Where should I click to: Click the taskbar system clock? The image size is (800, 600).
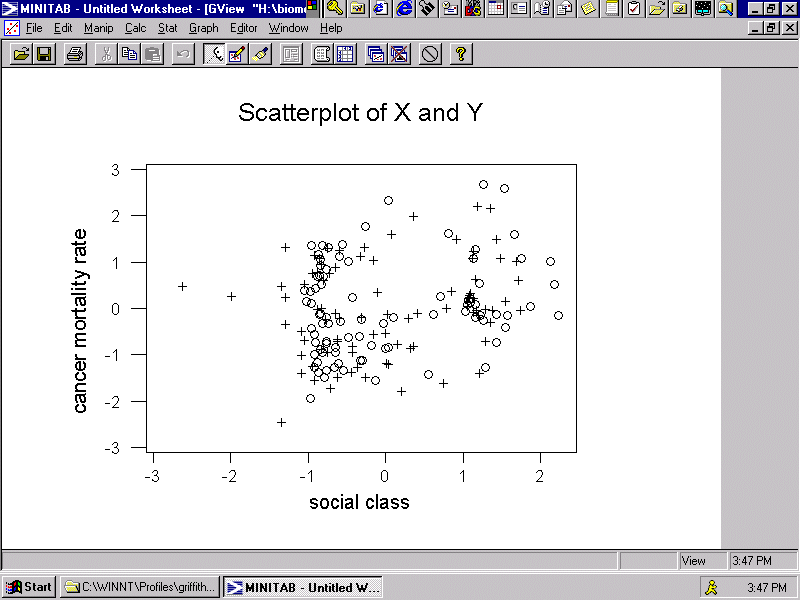coord(766,587)
